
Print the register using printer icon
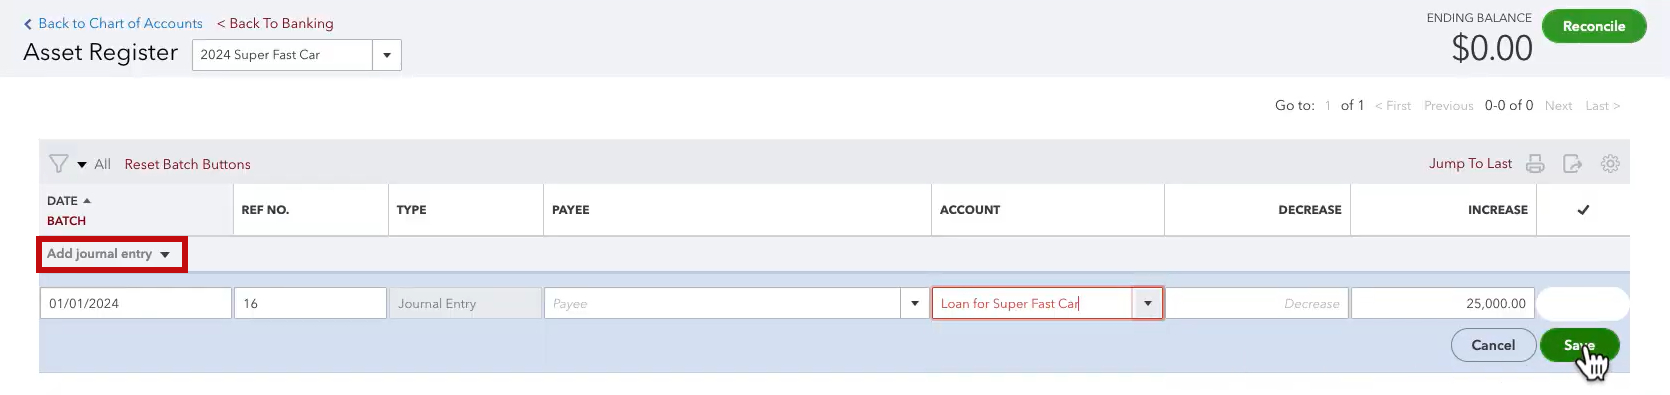click(x=1535, y=164)
